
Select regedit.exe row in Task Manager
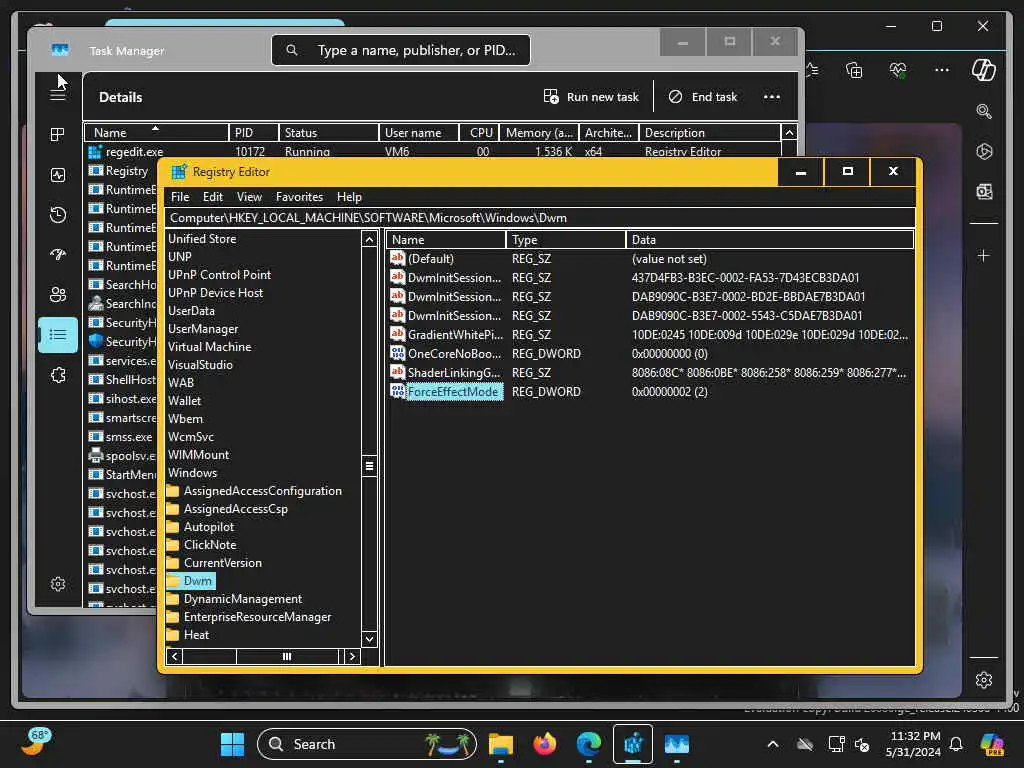(x=432, y=152)
